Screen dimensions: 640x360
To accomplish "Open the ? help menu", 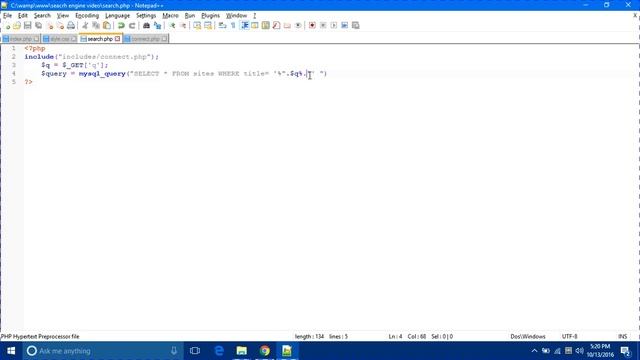I will [x=255, y=16].
